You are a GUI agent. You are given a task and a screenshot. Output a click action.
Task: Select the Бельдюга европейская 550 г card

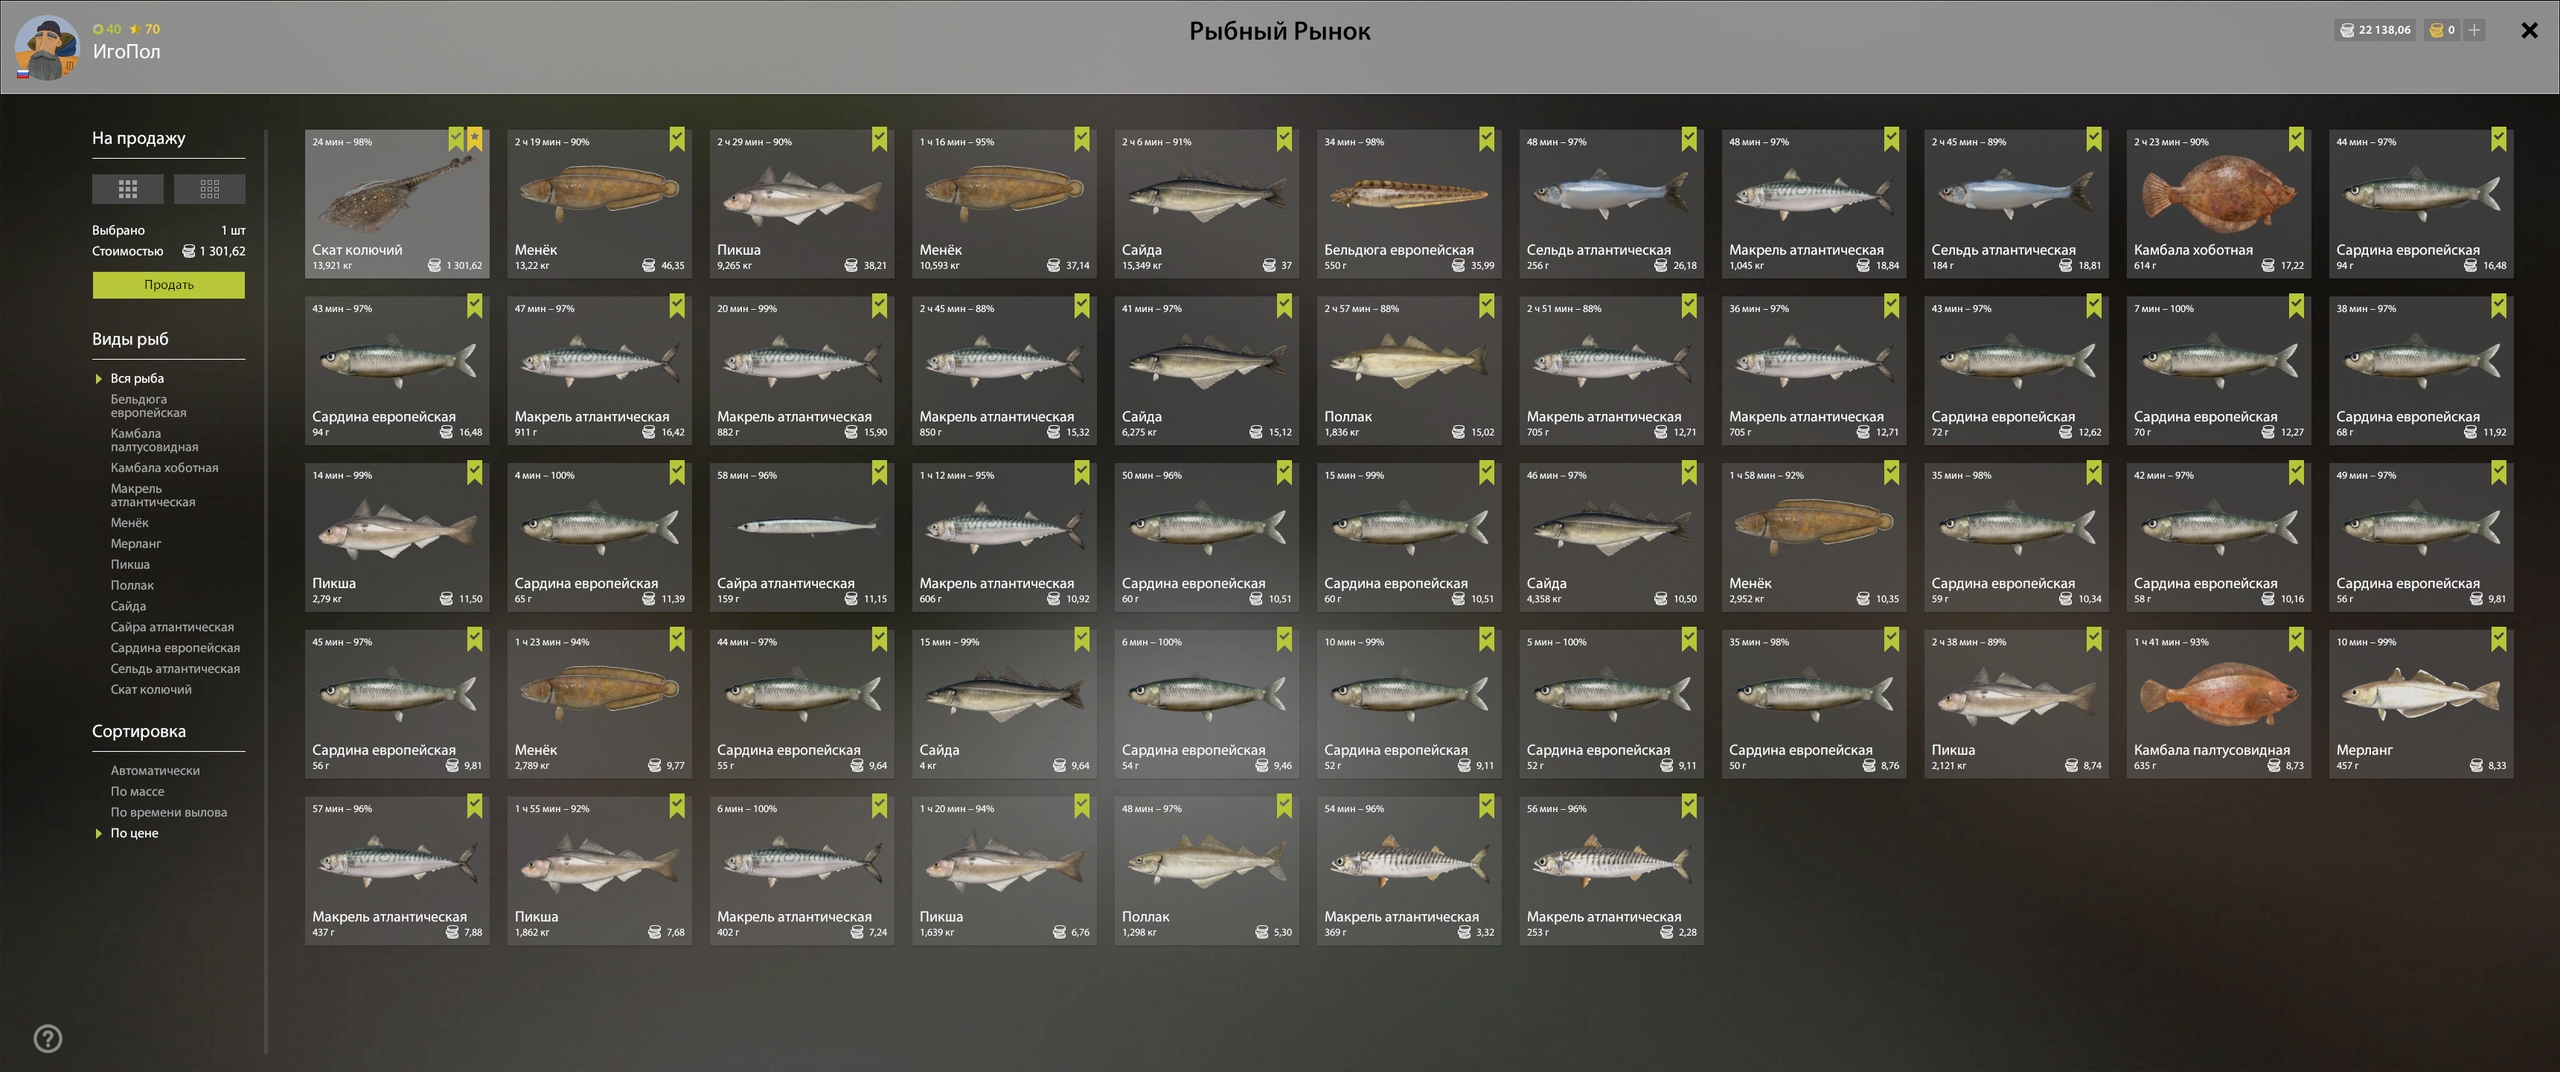[x=1409, y=204]
